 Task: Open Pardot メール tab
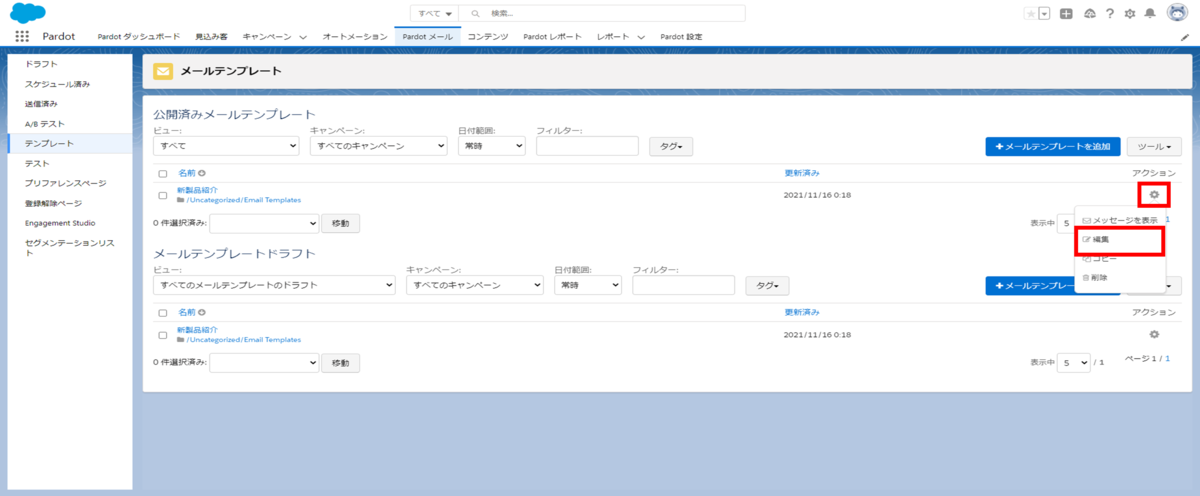pos(427,36)
